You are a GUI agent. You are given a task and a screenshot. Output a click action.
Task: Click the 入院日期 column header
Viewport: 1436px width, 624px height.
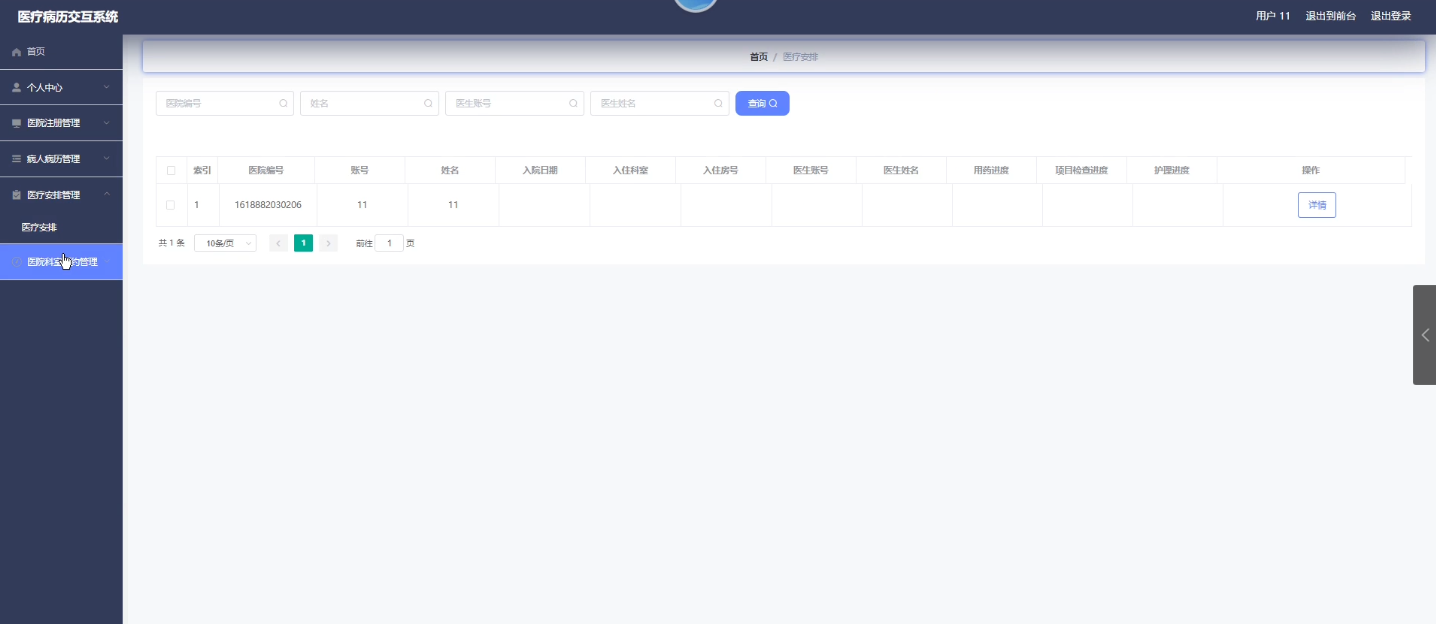pyautogui.click(x=540, y=170)
